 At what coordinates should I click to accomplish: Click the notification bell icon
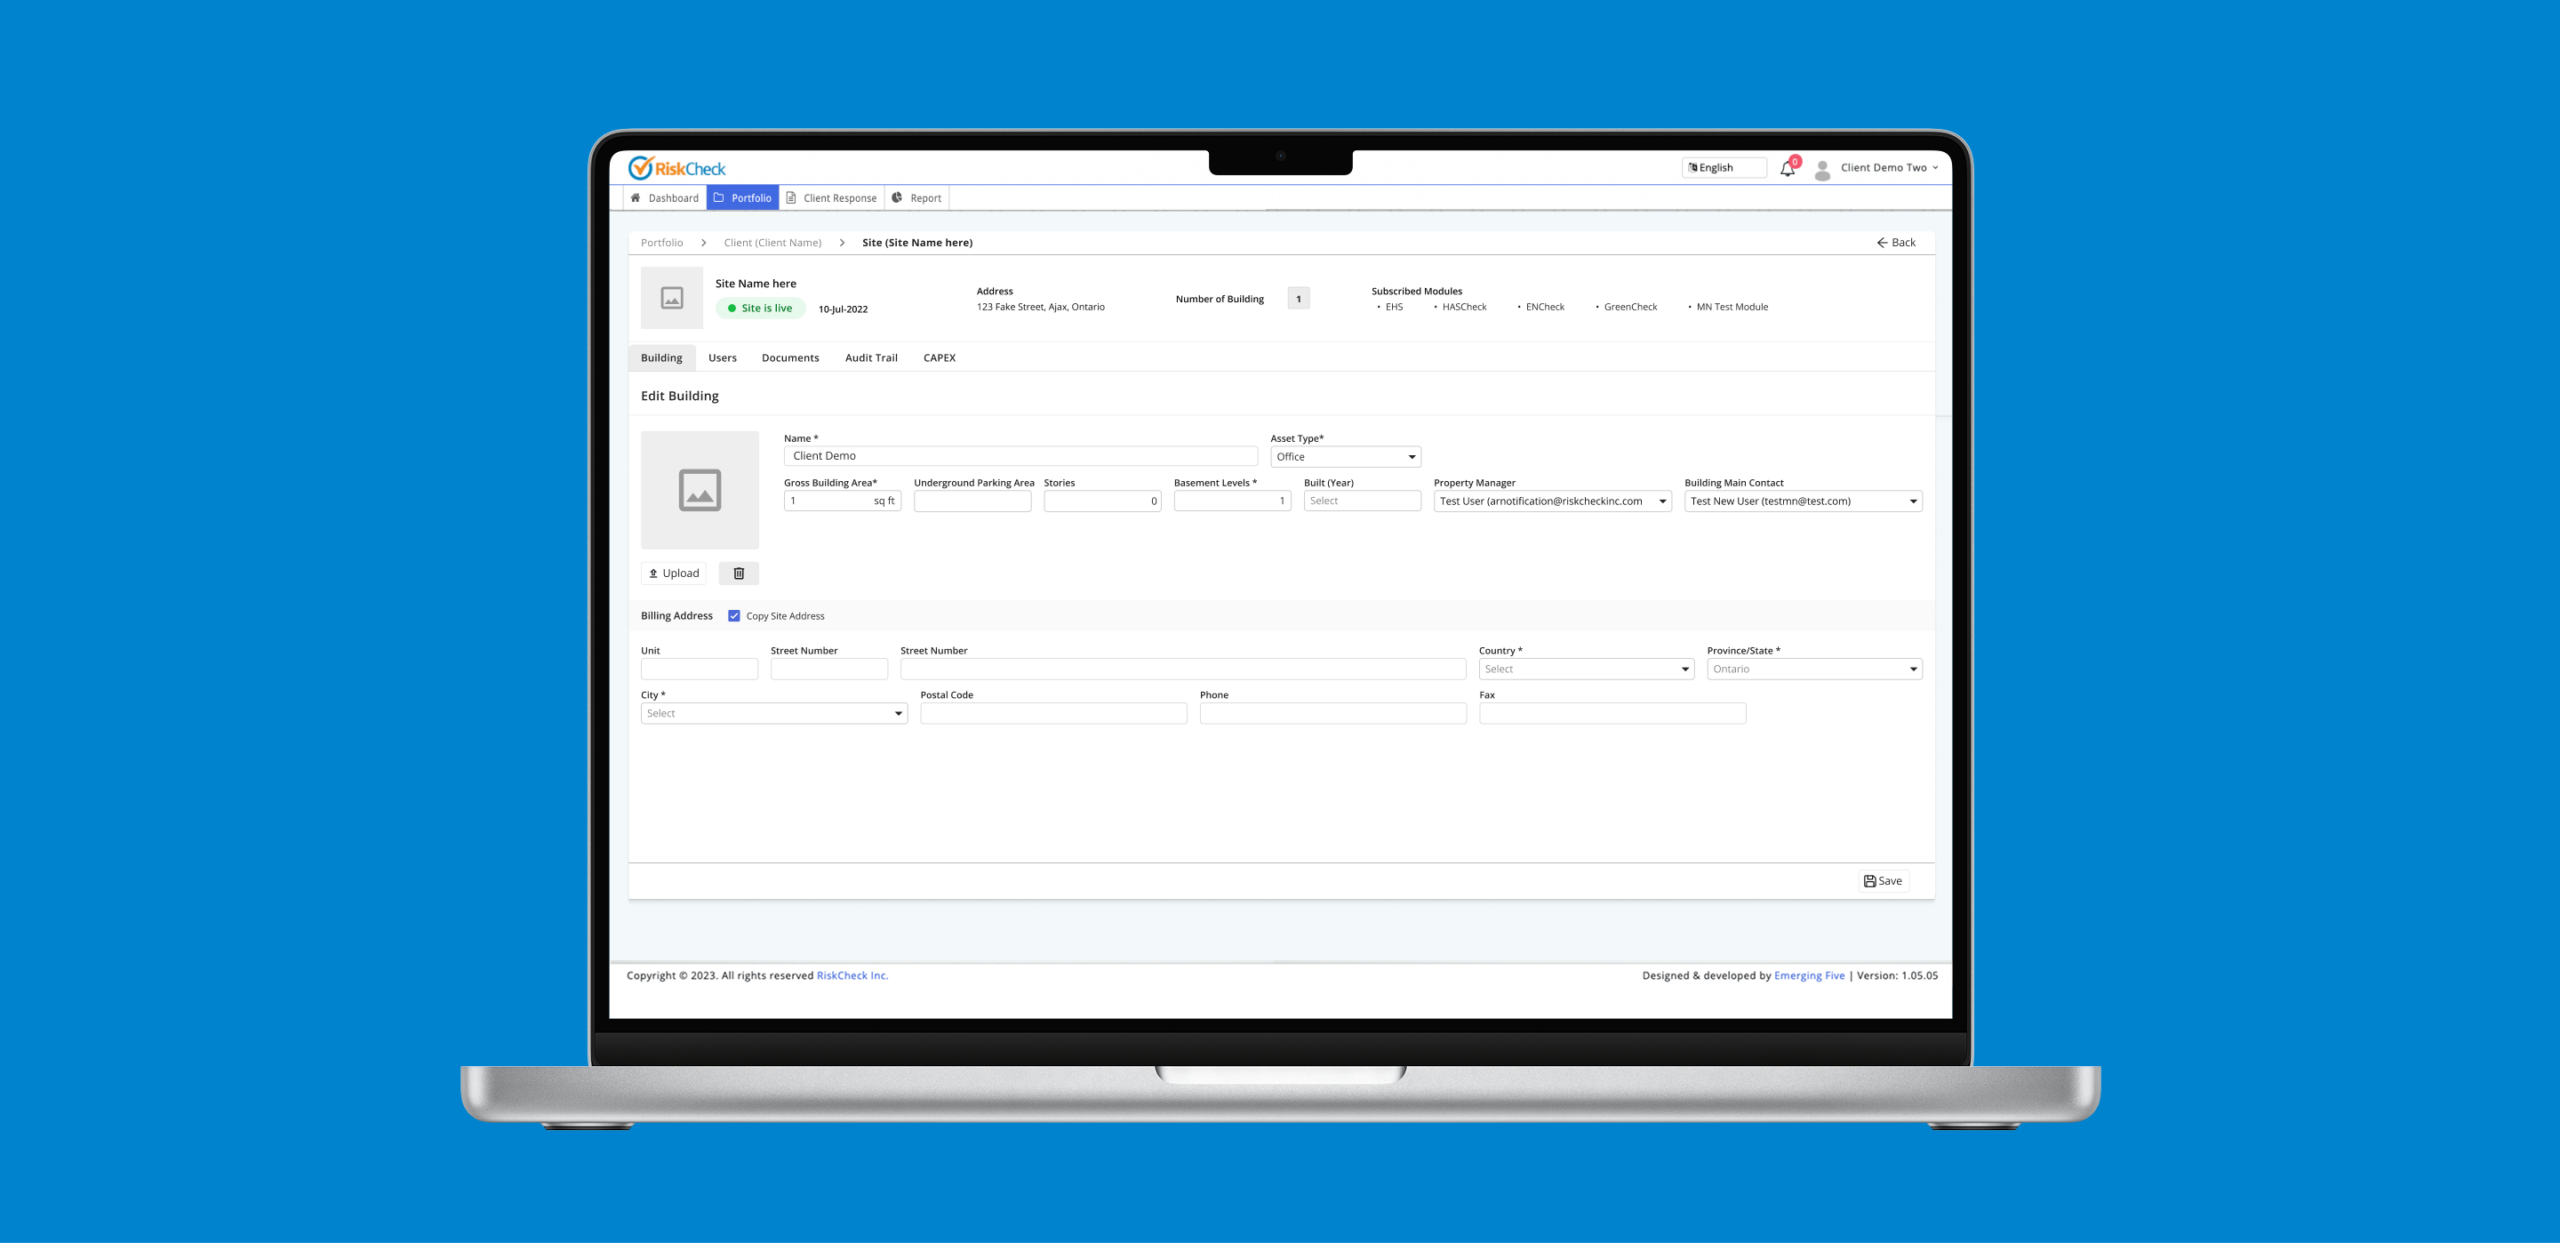[x=1787, y=169]
